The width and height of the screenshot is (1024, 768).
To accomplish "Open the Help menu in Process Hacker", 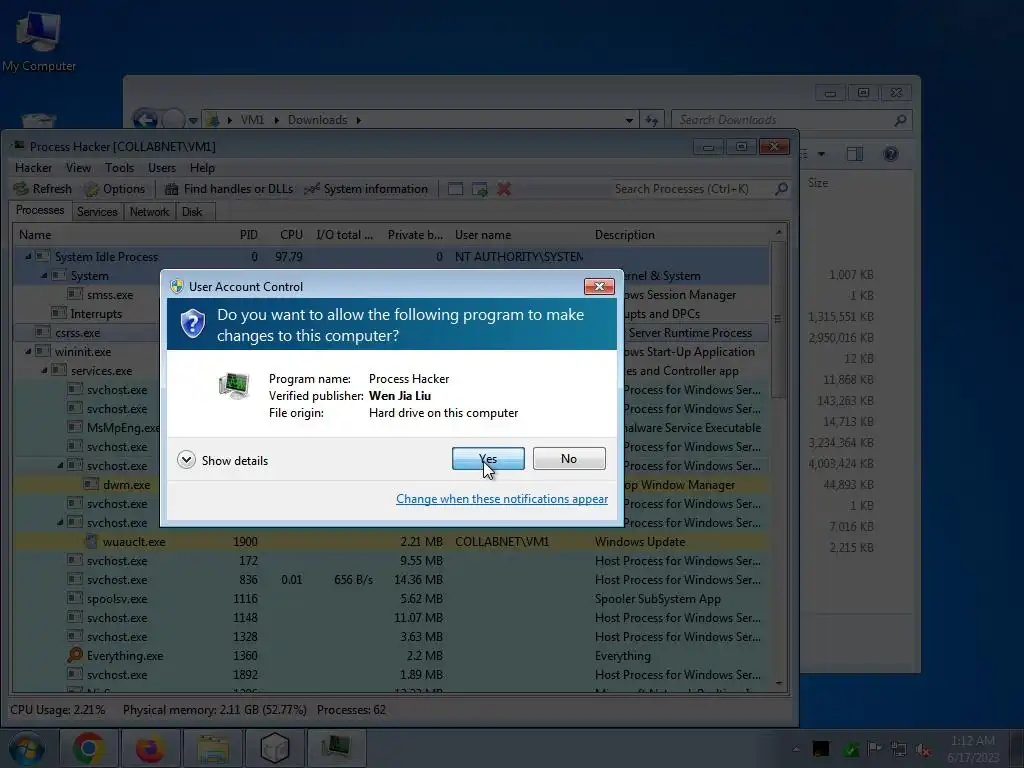I will 202,168.
